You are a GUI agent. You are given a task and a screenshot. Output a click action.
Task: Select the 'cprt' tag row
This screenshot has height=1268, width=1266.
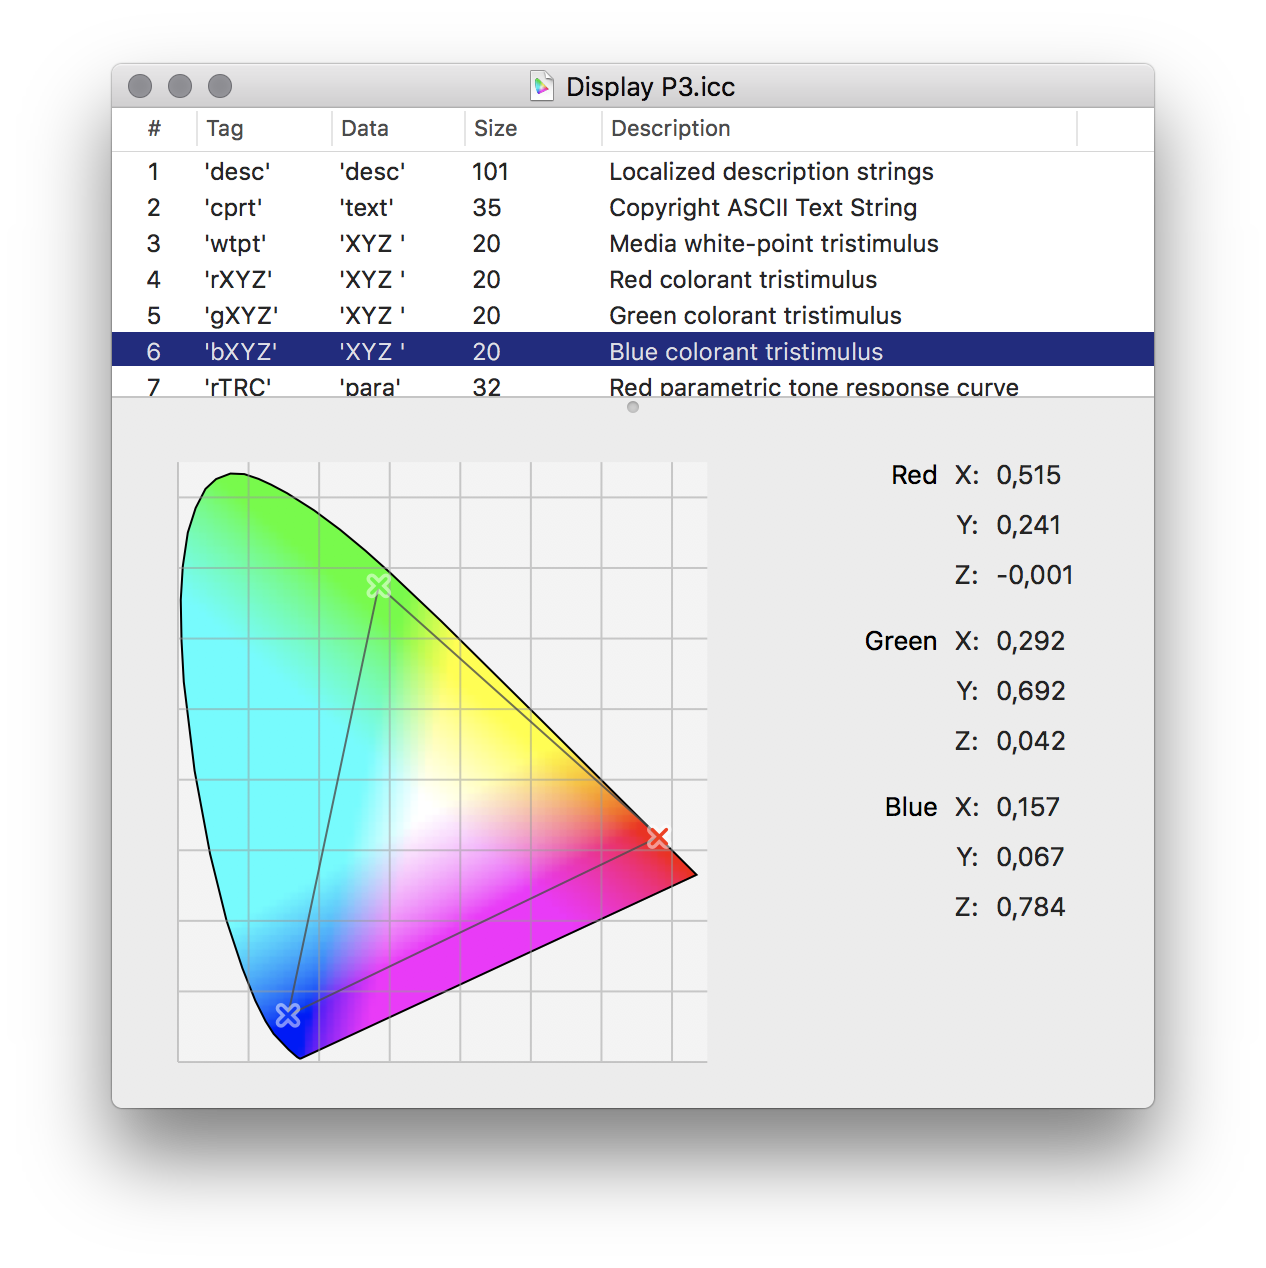(x=633, y=208)
